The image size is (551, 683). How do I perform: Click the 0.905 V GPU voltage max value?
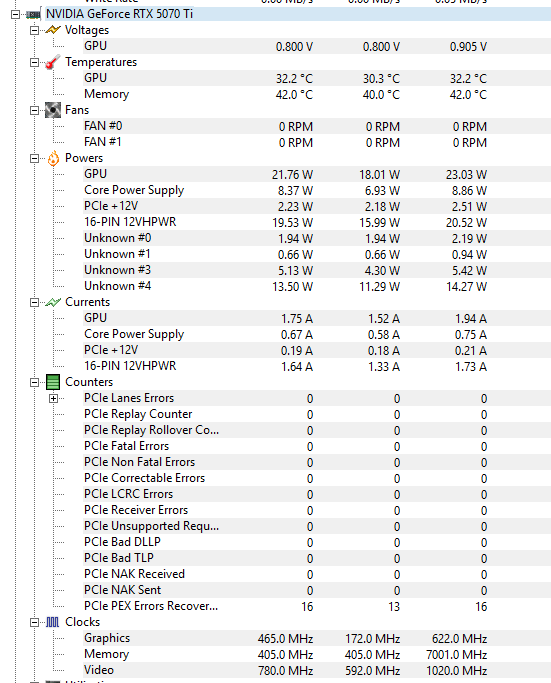point(468,47)
